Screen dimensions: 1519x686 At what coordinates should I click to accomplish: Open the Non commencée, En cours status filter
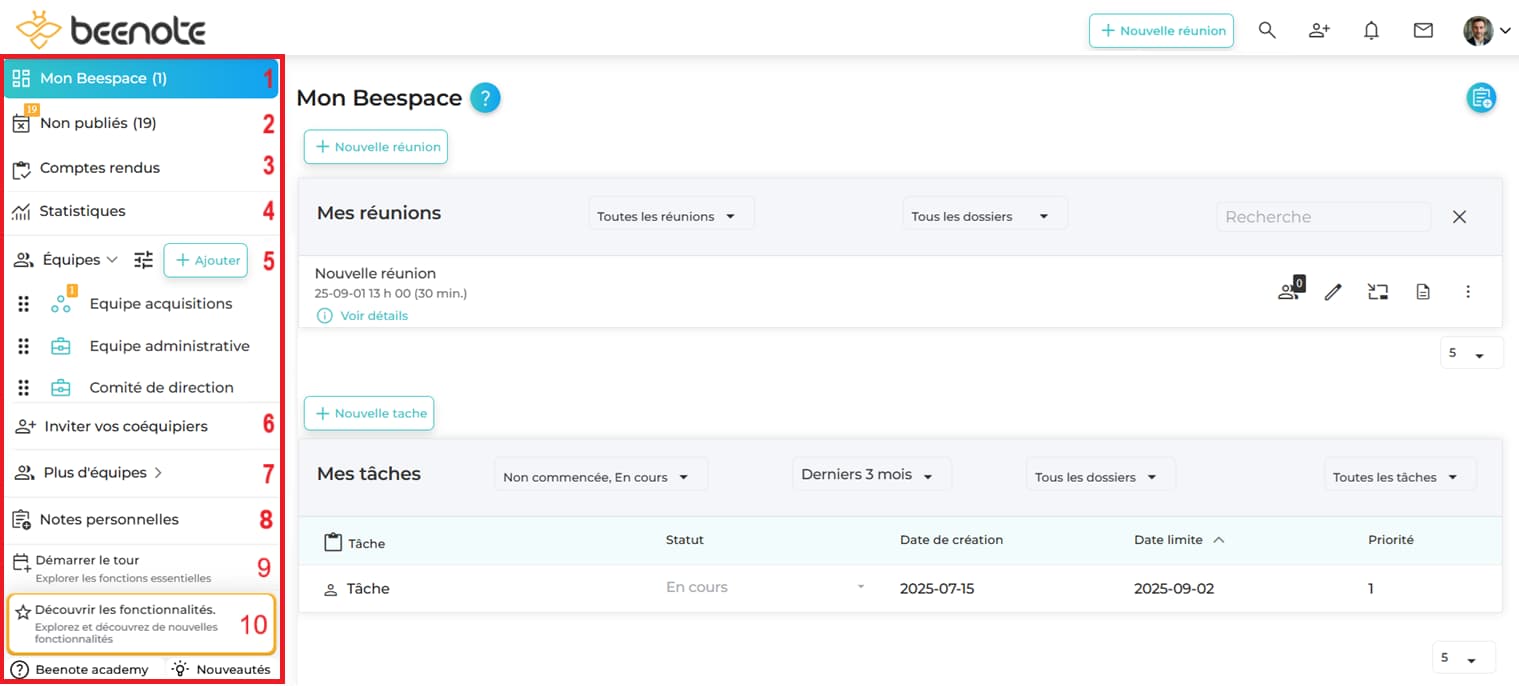click(601, 477)
